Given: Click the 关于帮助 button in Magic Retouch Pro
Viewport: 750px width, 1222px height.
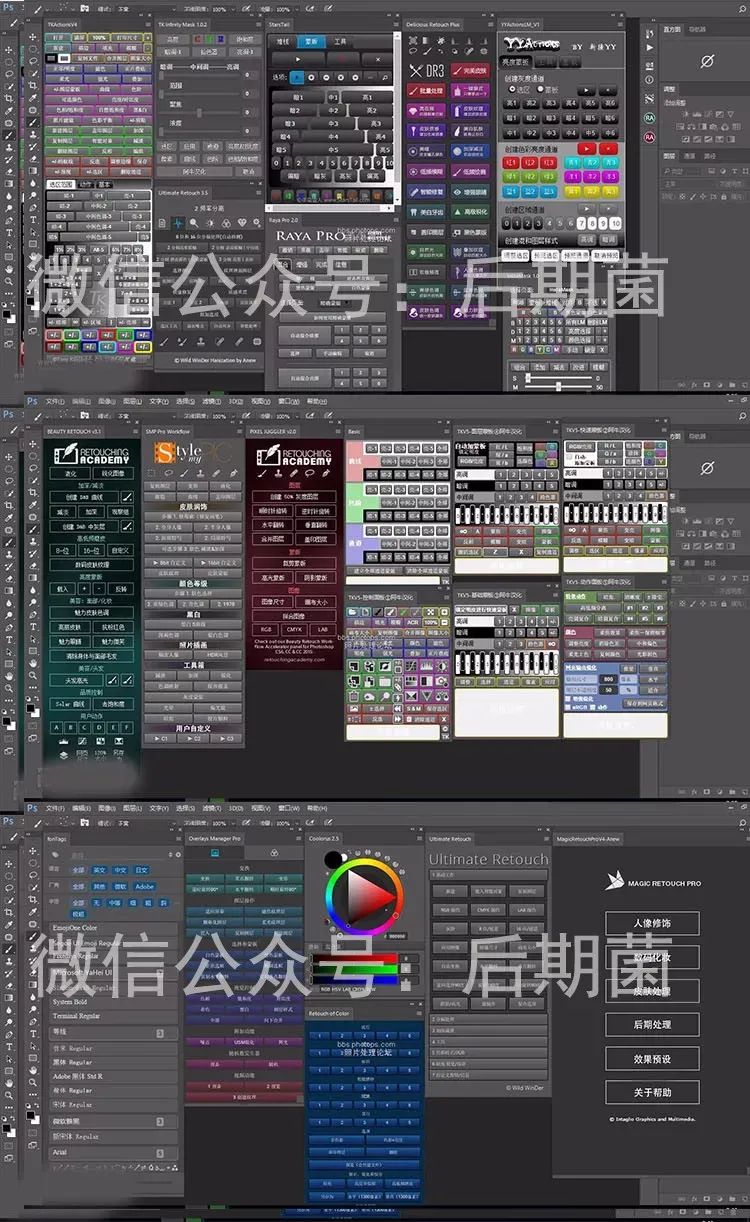Looking at the screenshot, I should (x=652, y=1092).
